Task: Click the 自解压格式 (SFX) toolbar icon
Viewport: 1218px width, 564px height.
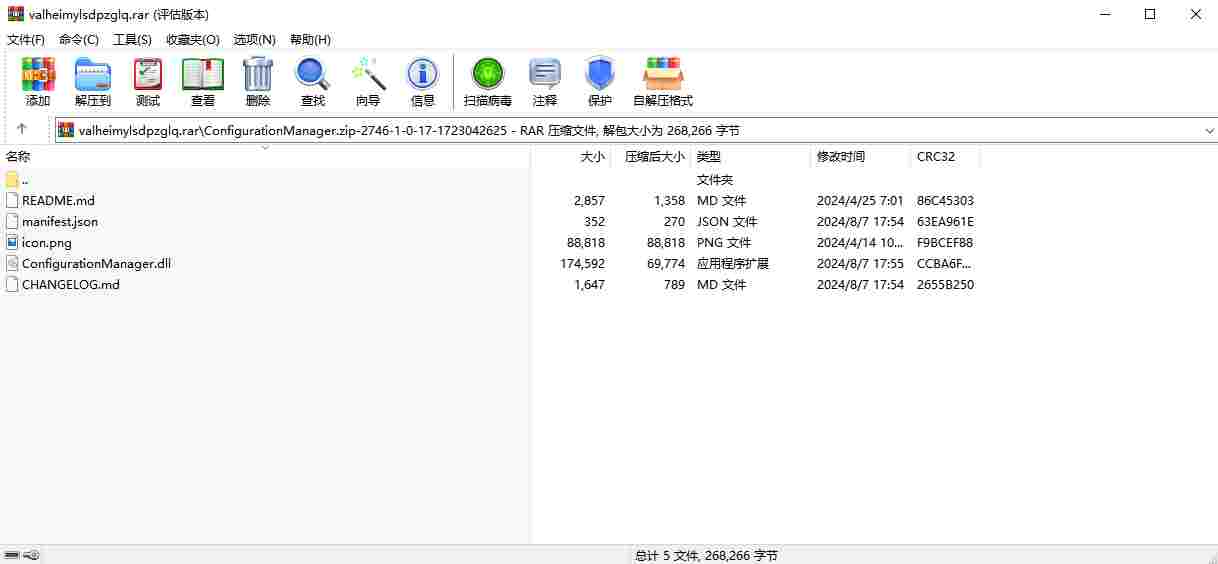Action: coord(663,74)
